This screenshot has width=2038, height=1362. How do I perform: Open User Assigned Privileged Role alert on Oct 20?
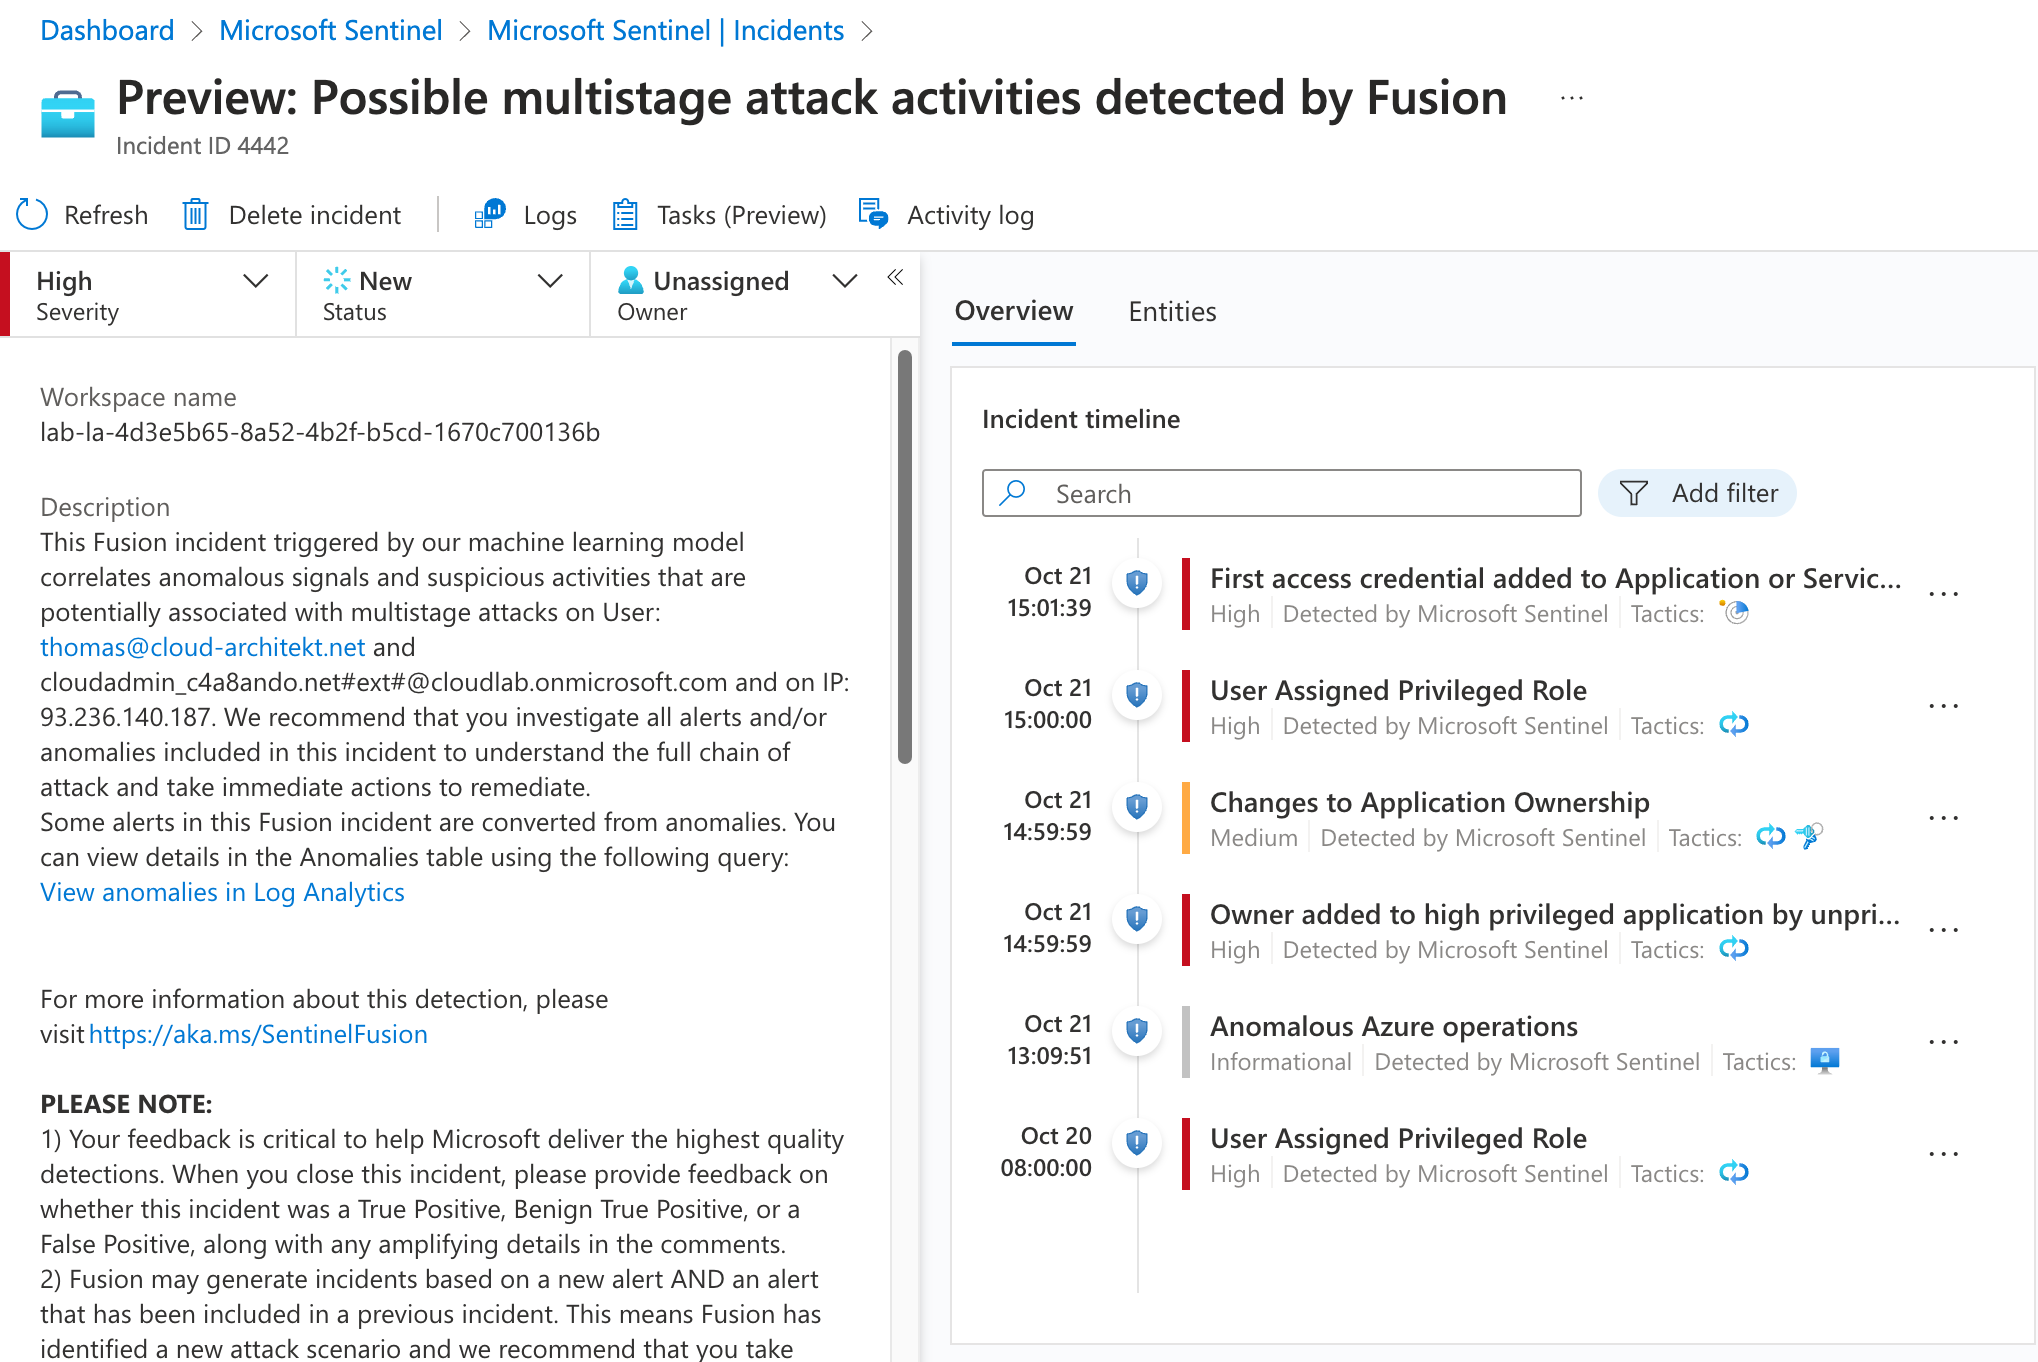[x=1398, y=1138]
